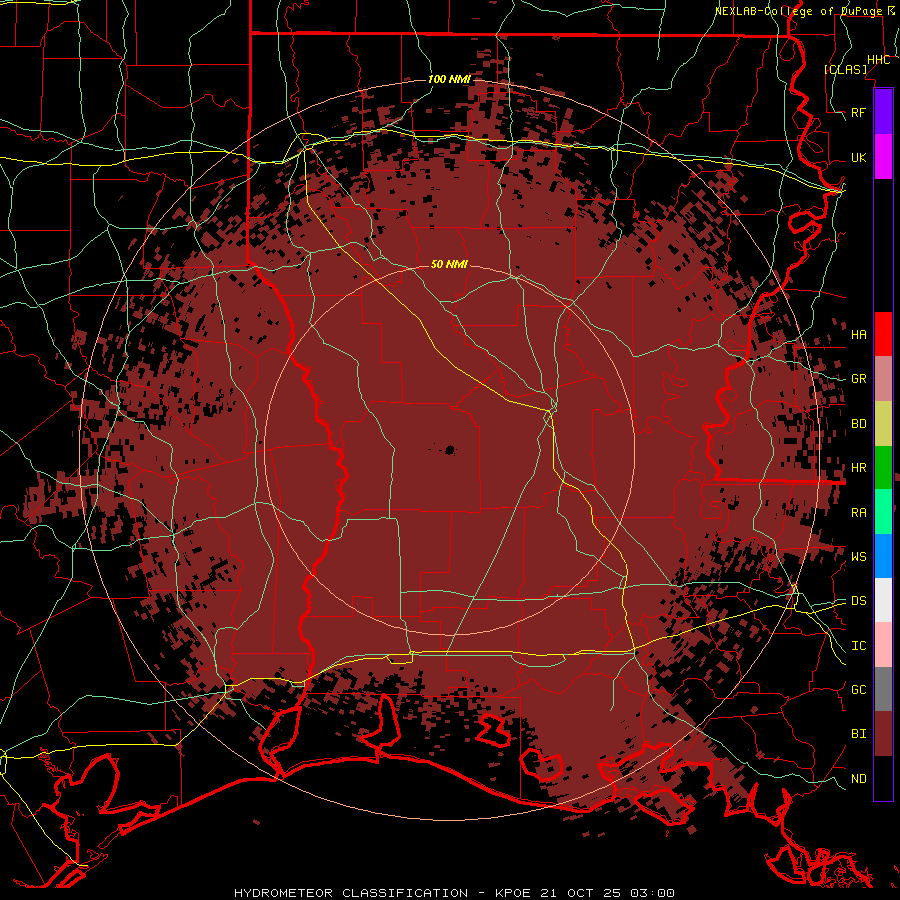Select the GC gray legend swatch
This screenshot has width=900, height=900.
pyautogui.click(x=883, y=689)
